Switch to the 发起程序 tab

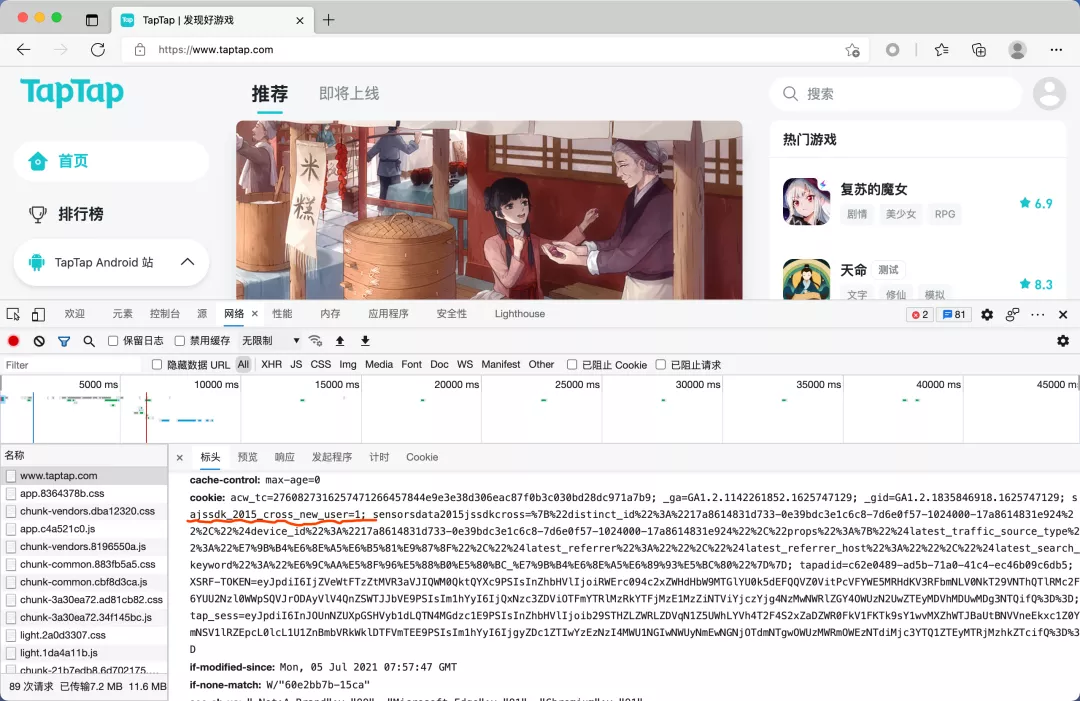[x=332, y=457]
